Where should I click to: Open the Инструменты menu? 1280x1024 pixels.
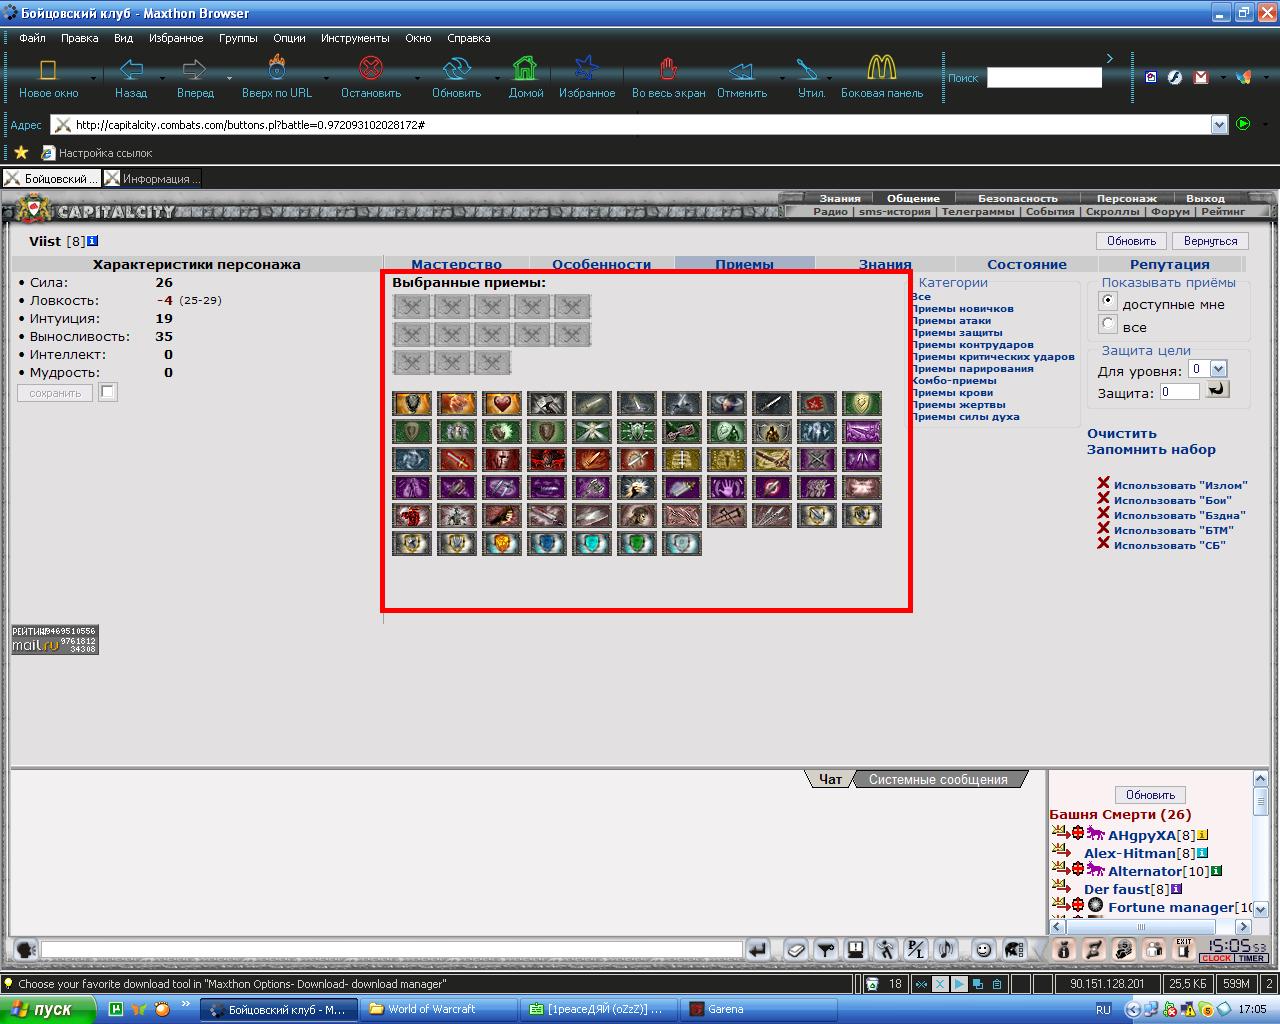pos(355,38)
